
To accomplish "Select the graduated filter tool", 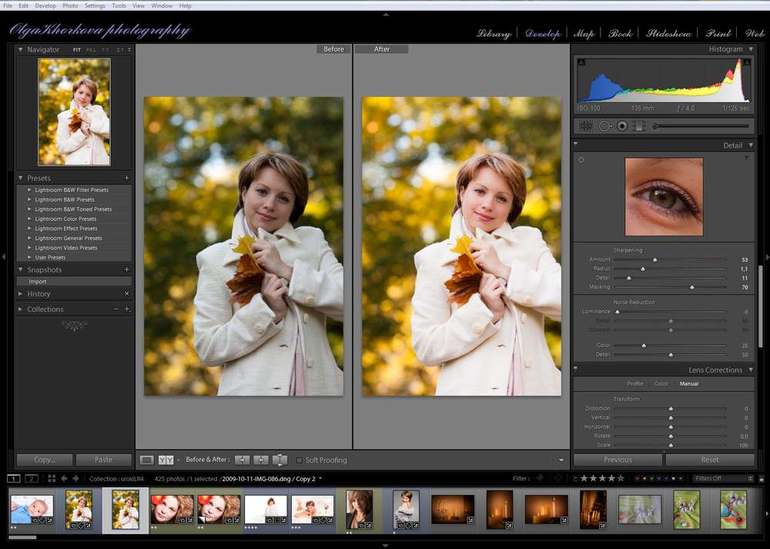I will click(638, 126).
